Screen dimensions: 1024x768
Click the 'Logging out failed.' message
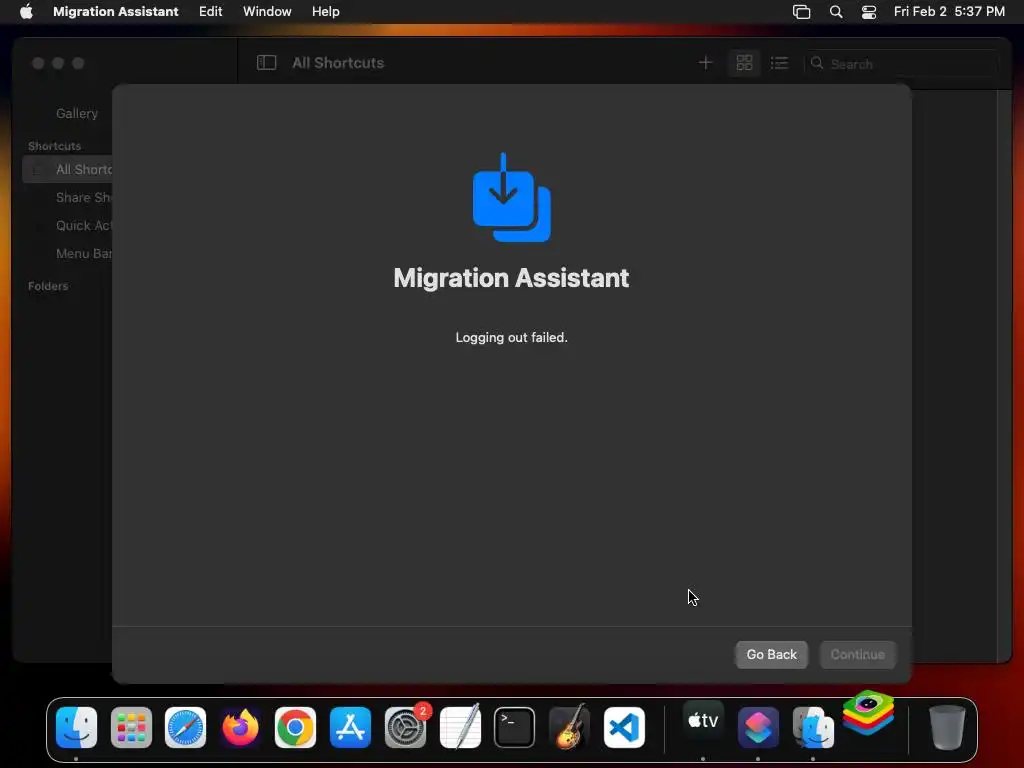(511, 338)
